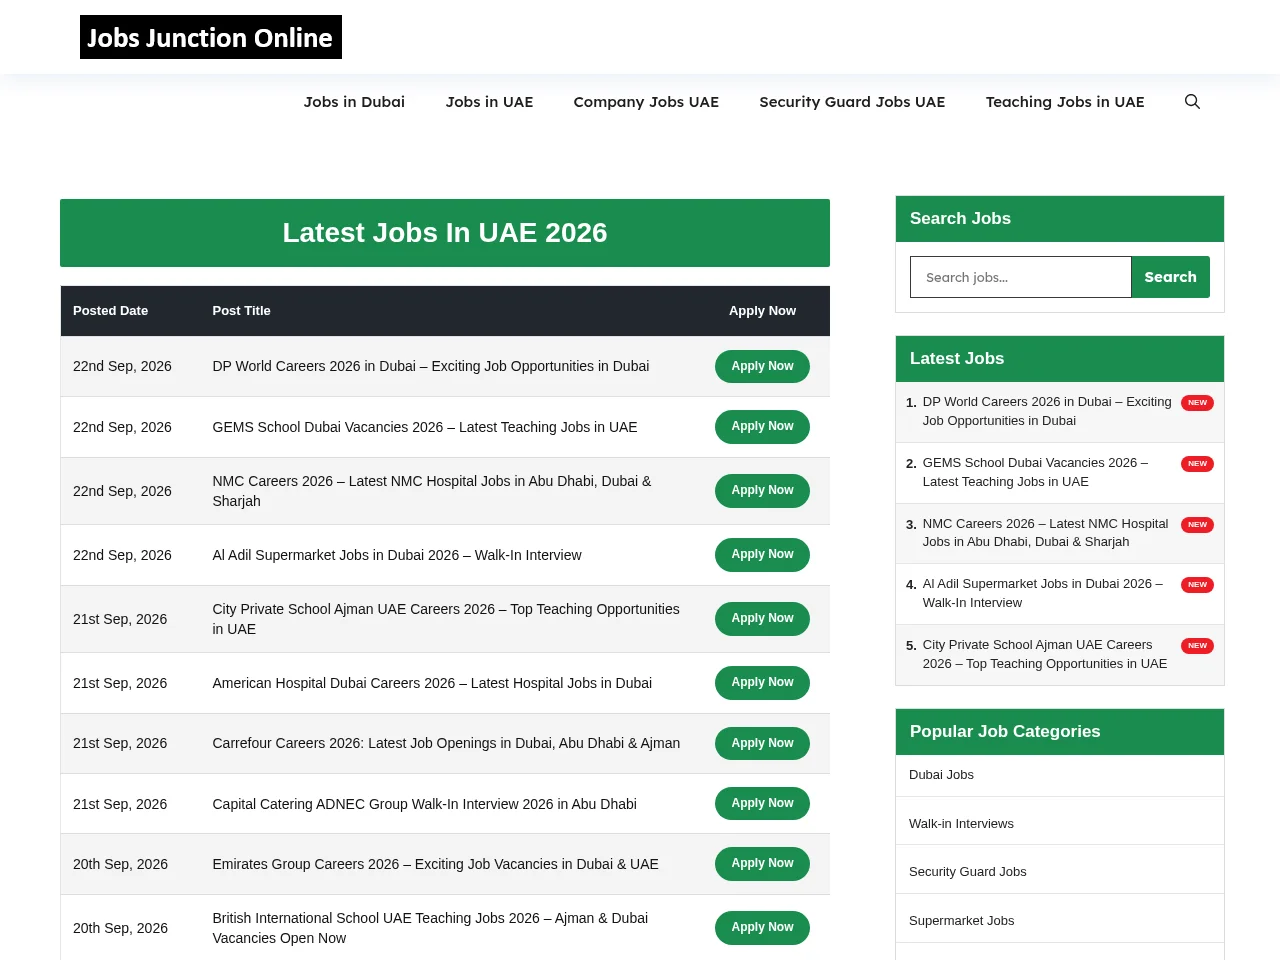Screen dimensions: 1280x960
Task: Open Supermarket Jobs category
Action: [961, 921]
